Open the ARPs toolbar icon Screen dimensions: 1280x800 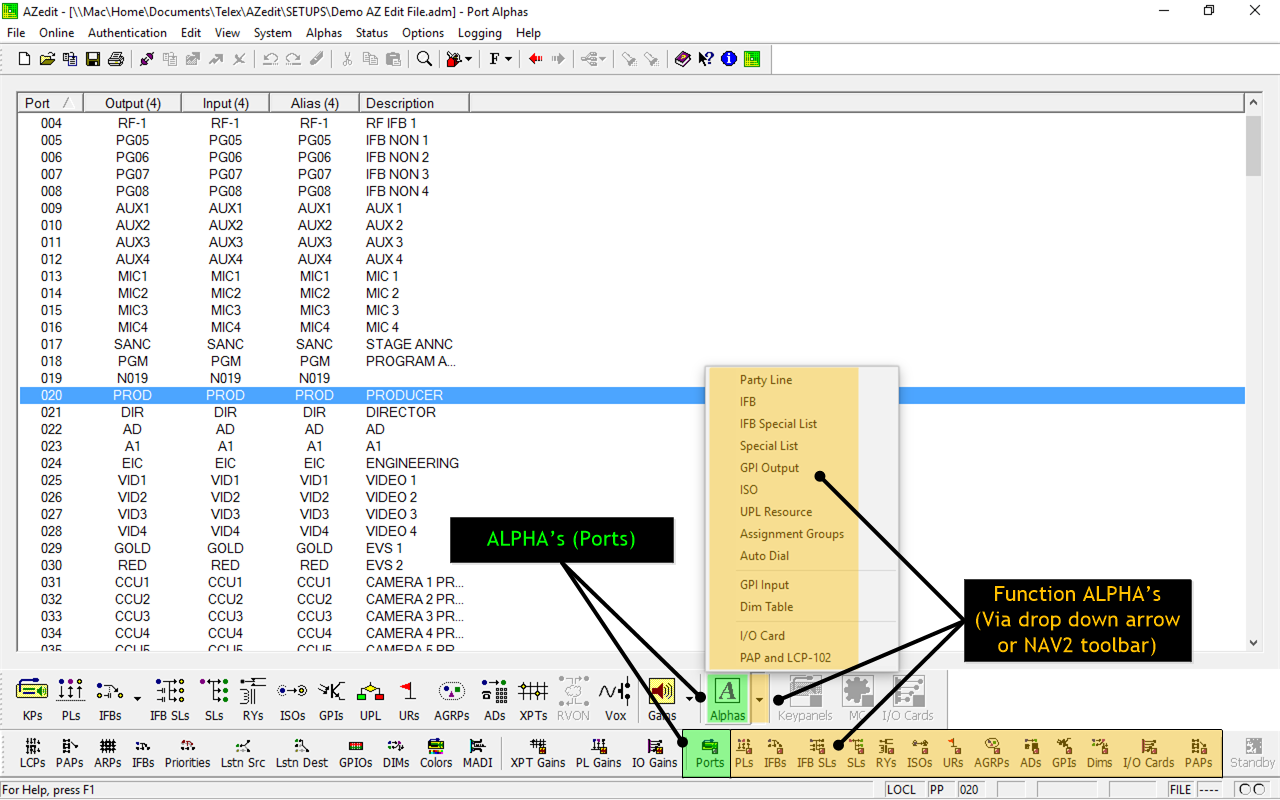tap(108, 752)
